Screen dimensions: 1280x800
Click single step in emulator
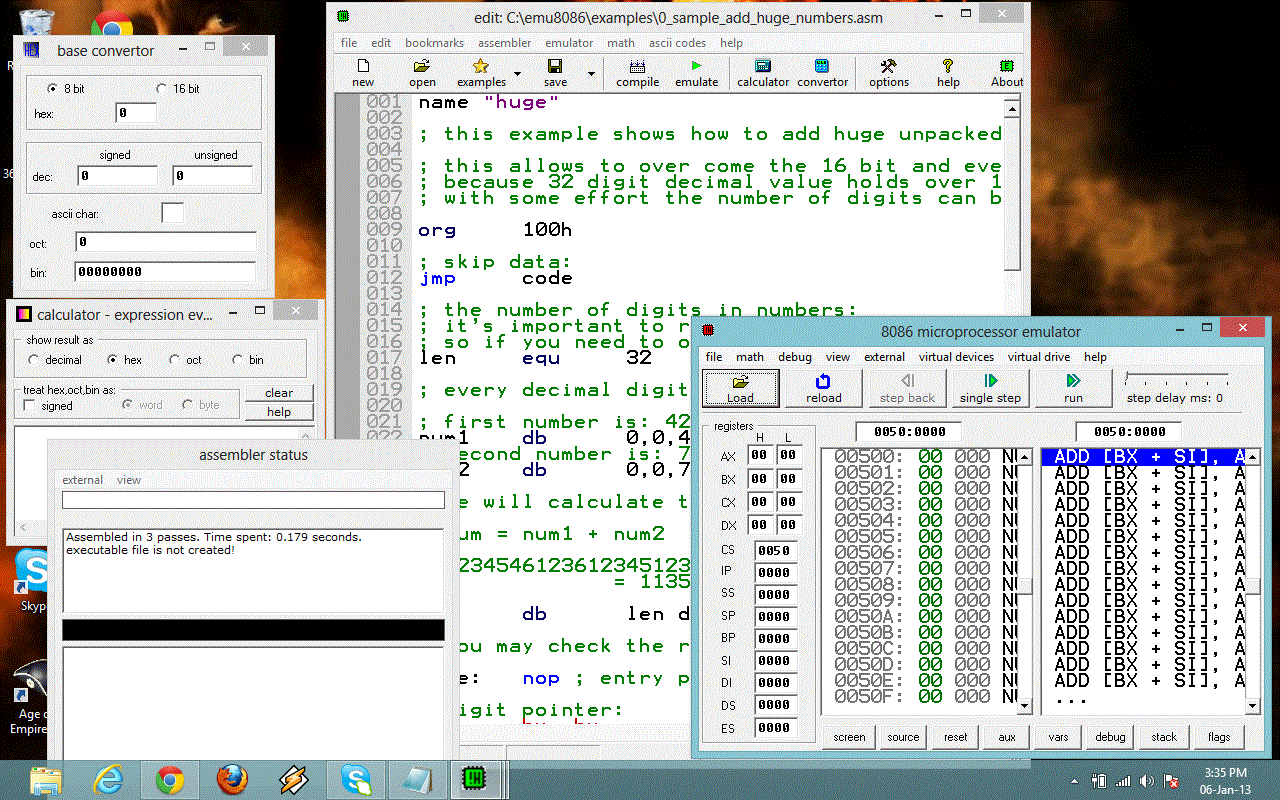pyautogui.click(x=990, y=388)
